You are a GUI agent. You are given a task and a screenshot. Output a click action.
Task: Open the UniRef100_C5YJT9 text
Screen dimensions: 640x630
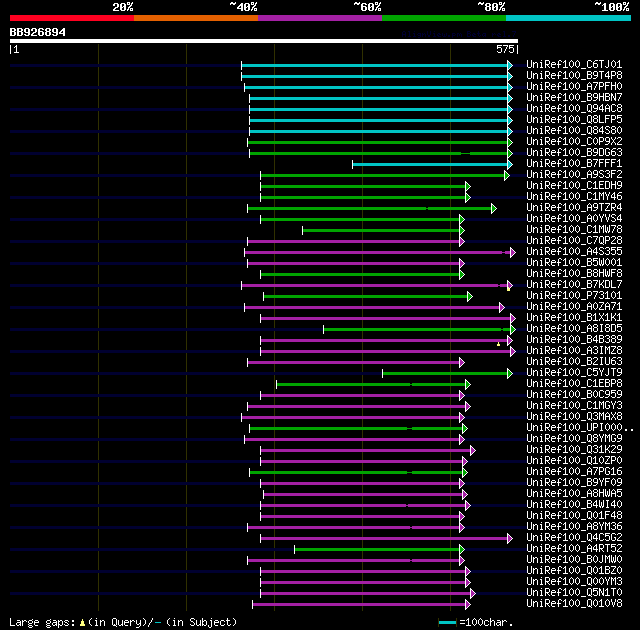tap(574, 373)
